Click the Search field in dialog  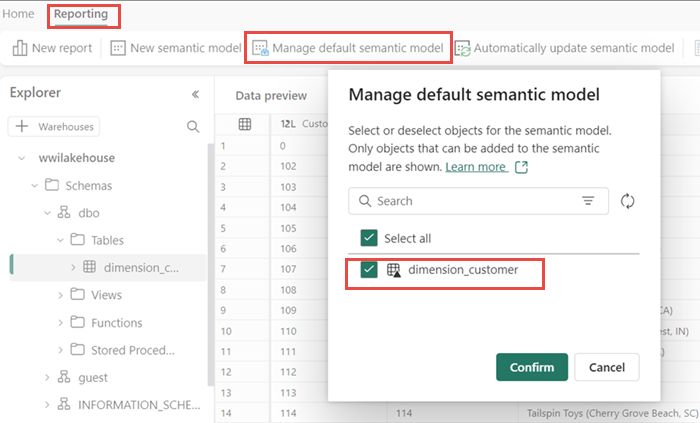(x=470, y=201)
